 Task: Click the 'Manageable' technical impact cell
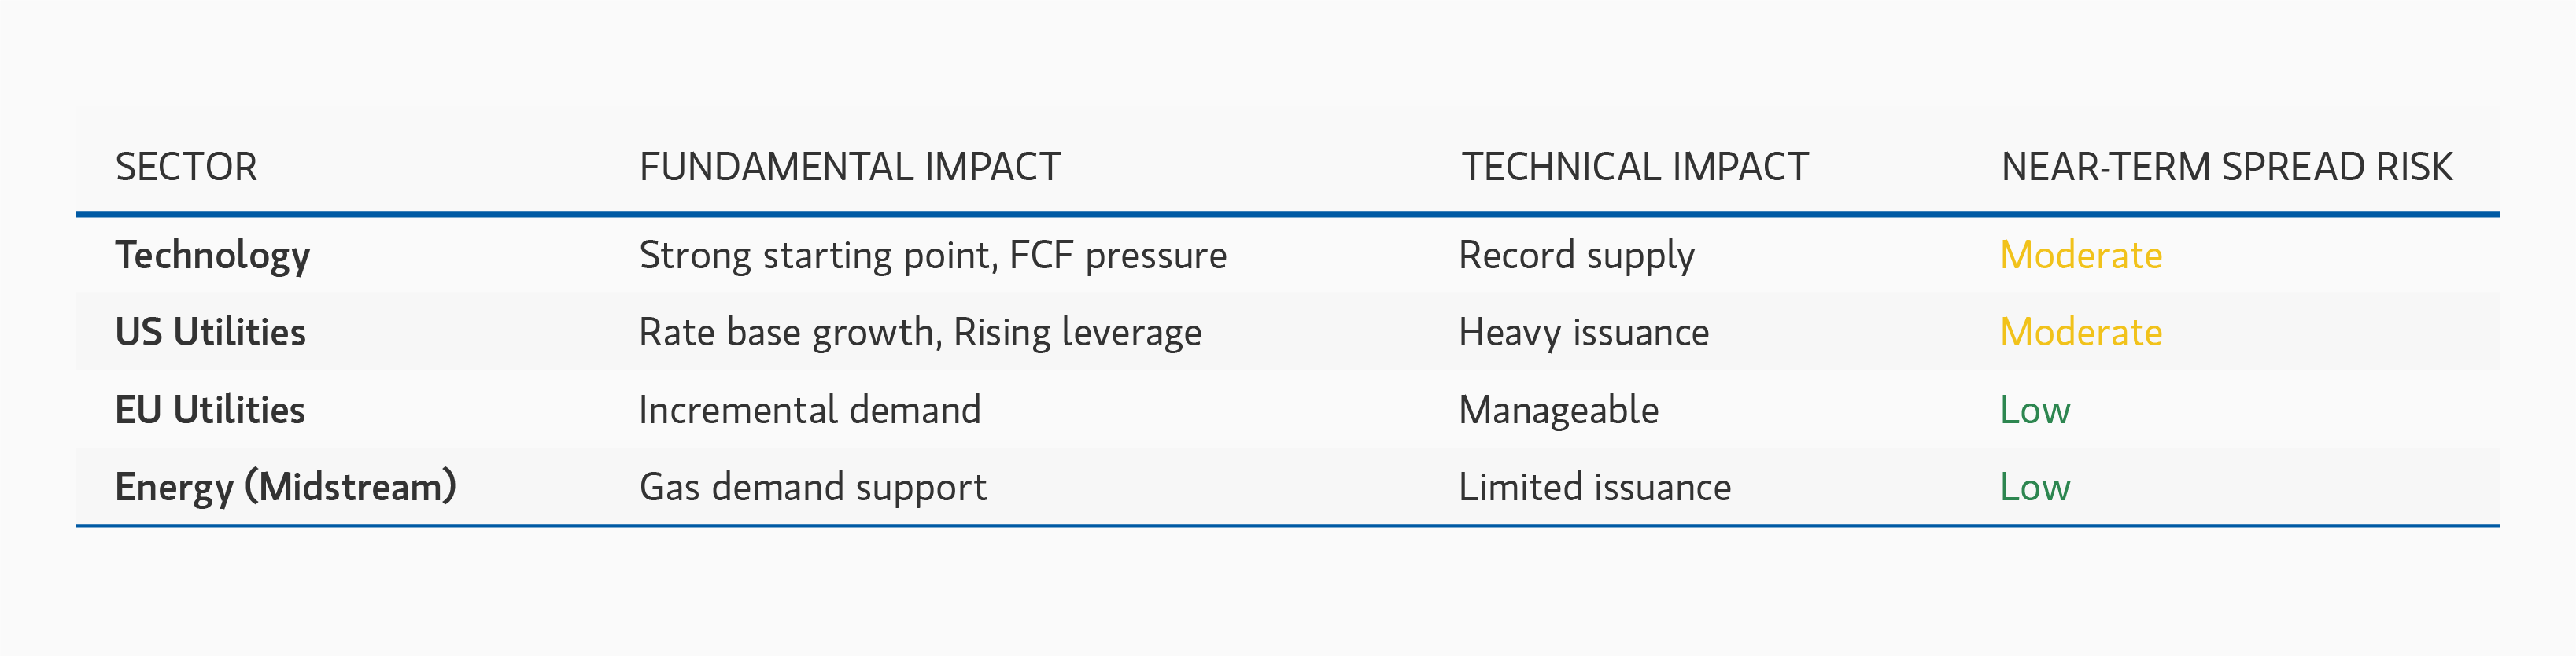coord(1558,410)
